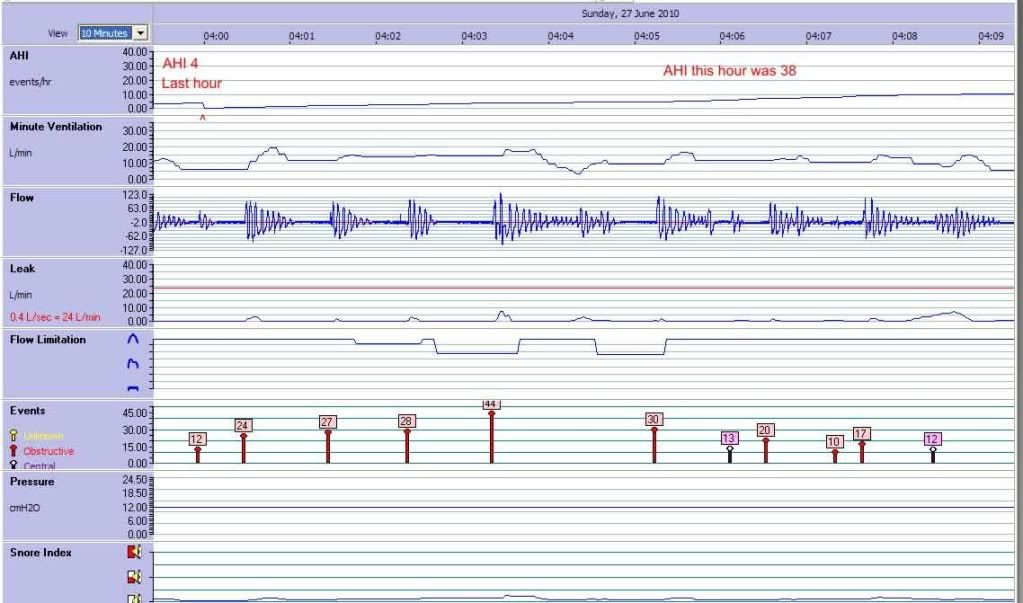Click the Unknown event legend icon
Screen dimensions: 1023x603
point(14,435)
